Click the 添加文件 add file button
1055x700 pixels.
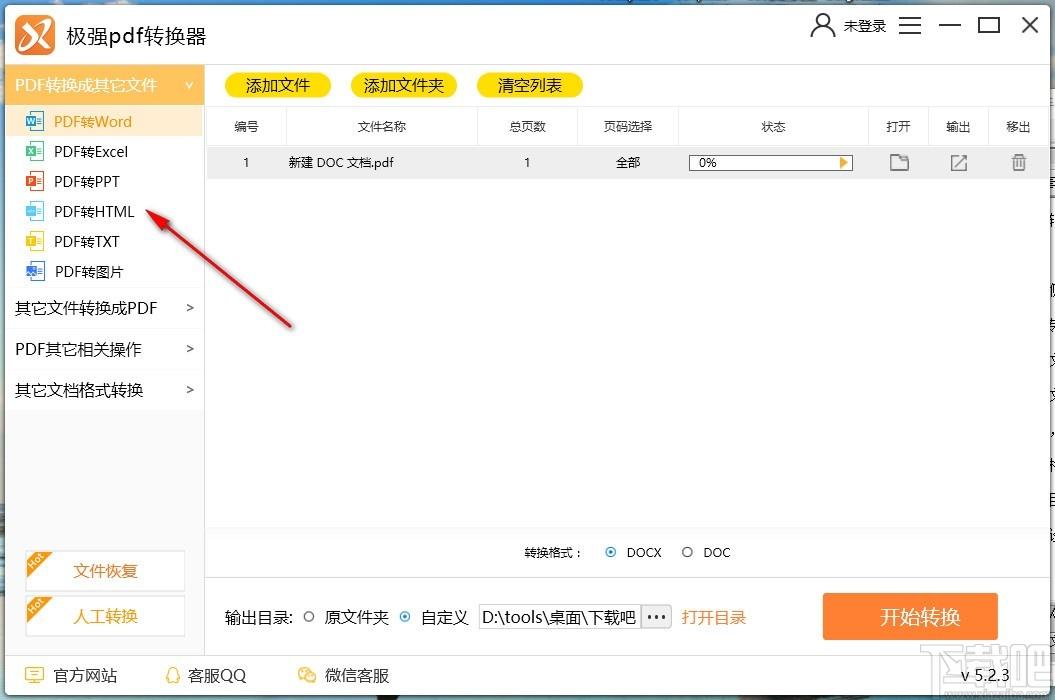(278, 86)
